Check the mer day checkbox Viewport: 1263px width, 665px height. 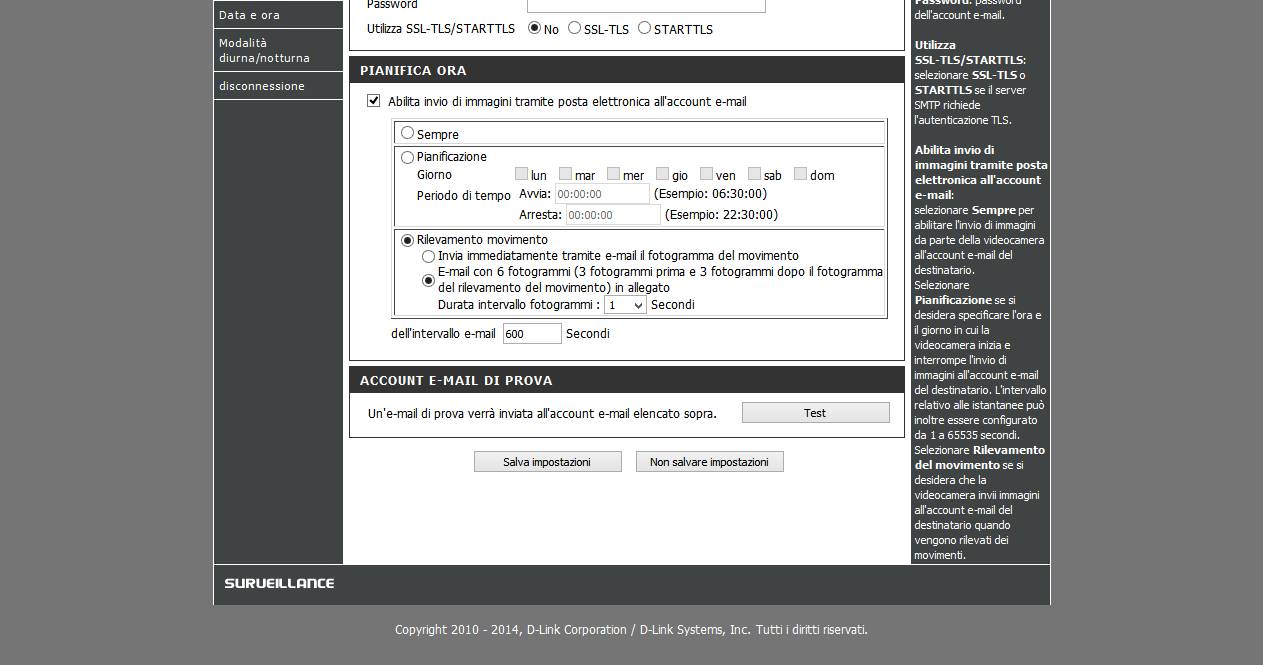[613, 174]
